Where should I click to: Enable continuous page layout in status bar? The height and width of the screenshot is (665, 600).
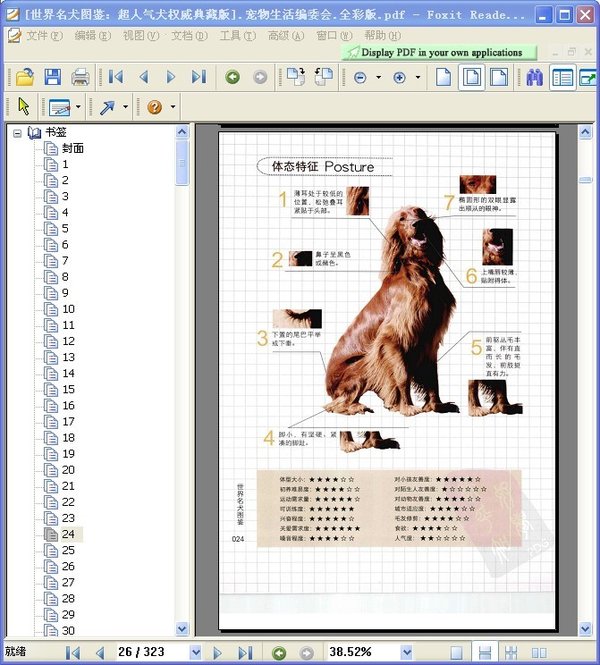(484, 653)
